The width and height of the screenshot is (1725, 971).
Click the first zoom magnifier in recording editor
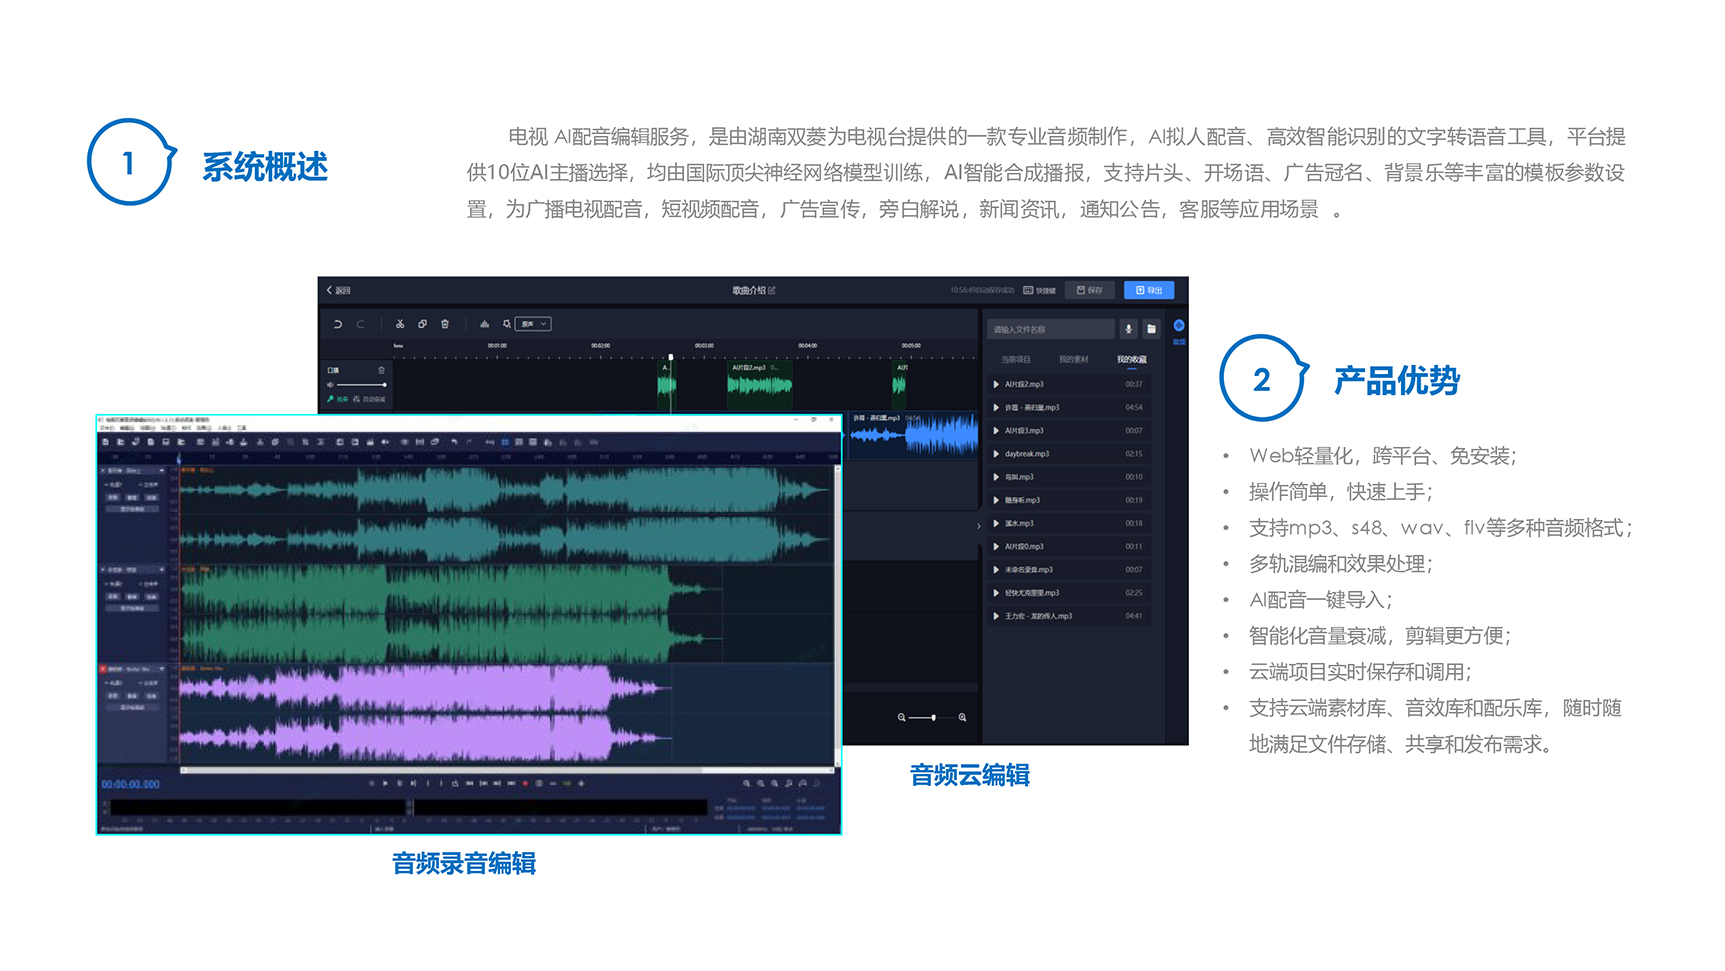coord(746,784)
